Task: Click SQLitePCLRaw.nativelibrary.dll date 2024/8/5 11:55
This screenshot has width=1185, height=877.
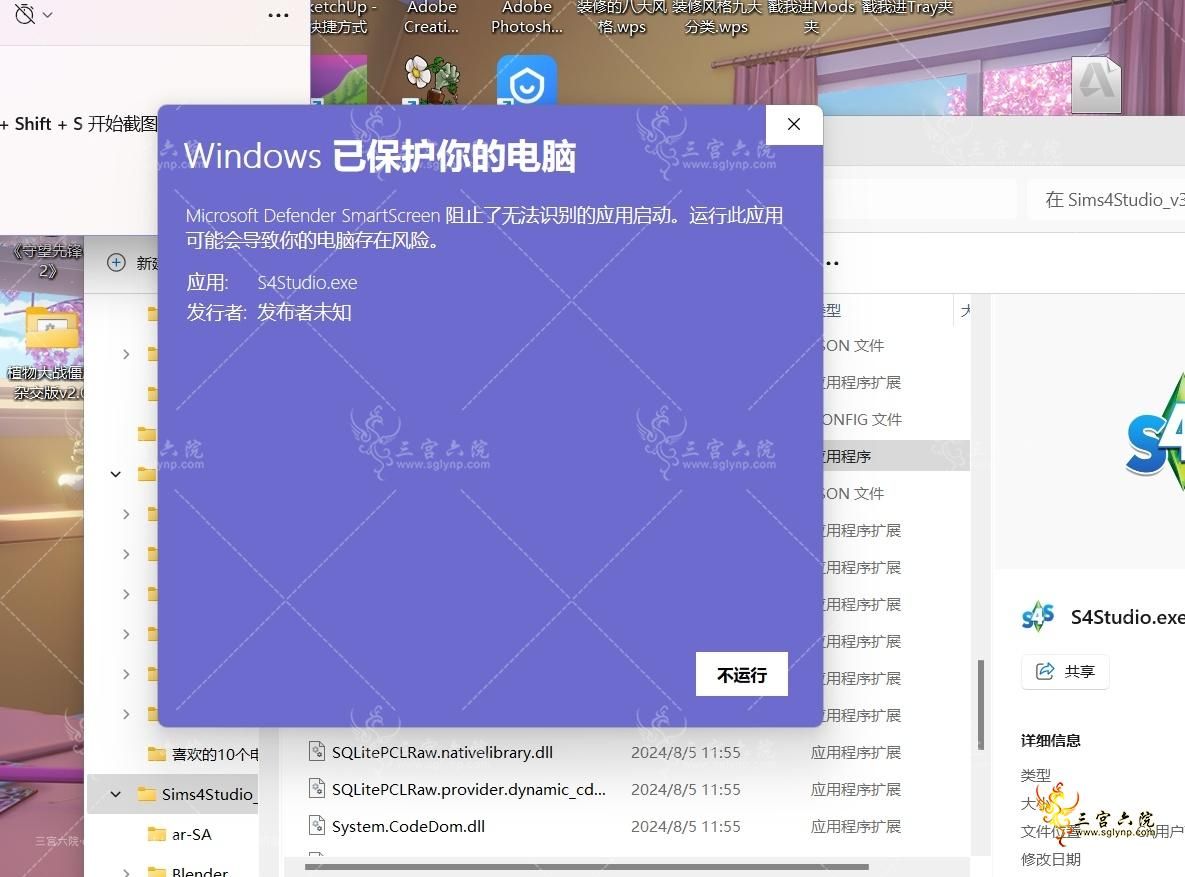Action: click(x=685, y=752)
